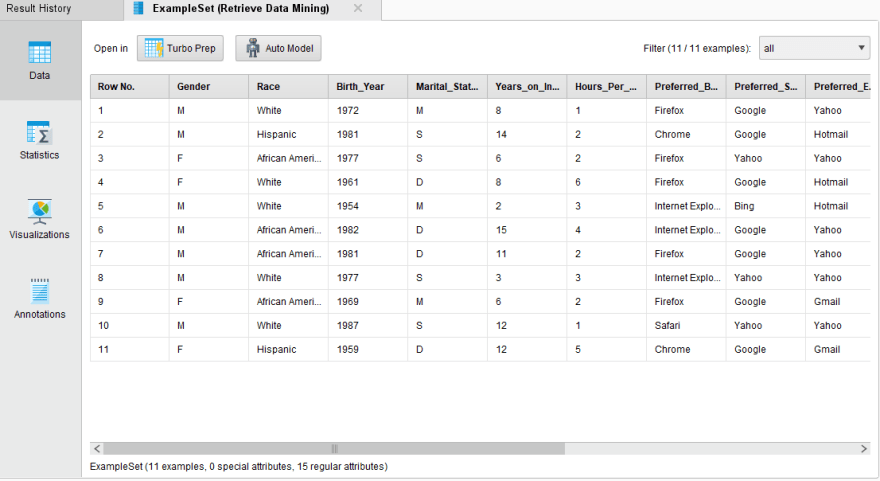Open data in Auto Model

click(278, 48)
